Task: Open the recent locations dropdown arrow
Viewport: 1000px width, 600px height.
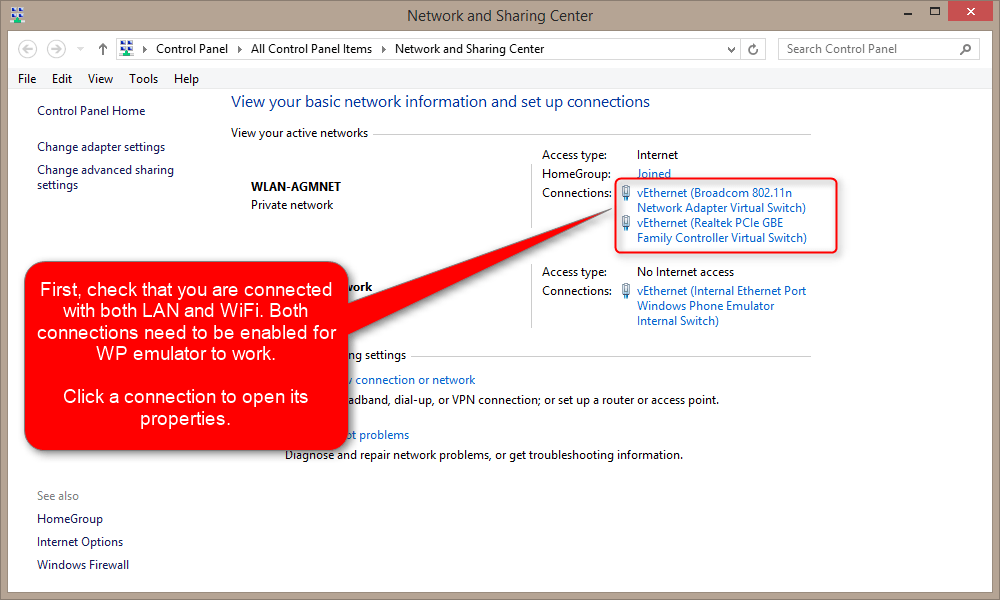Action: (80, 49)
